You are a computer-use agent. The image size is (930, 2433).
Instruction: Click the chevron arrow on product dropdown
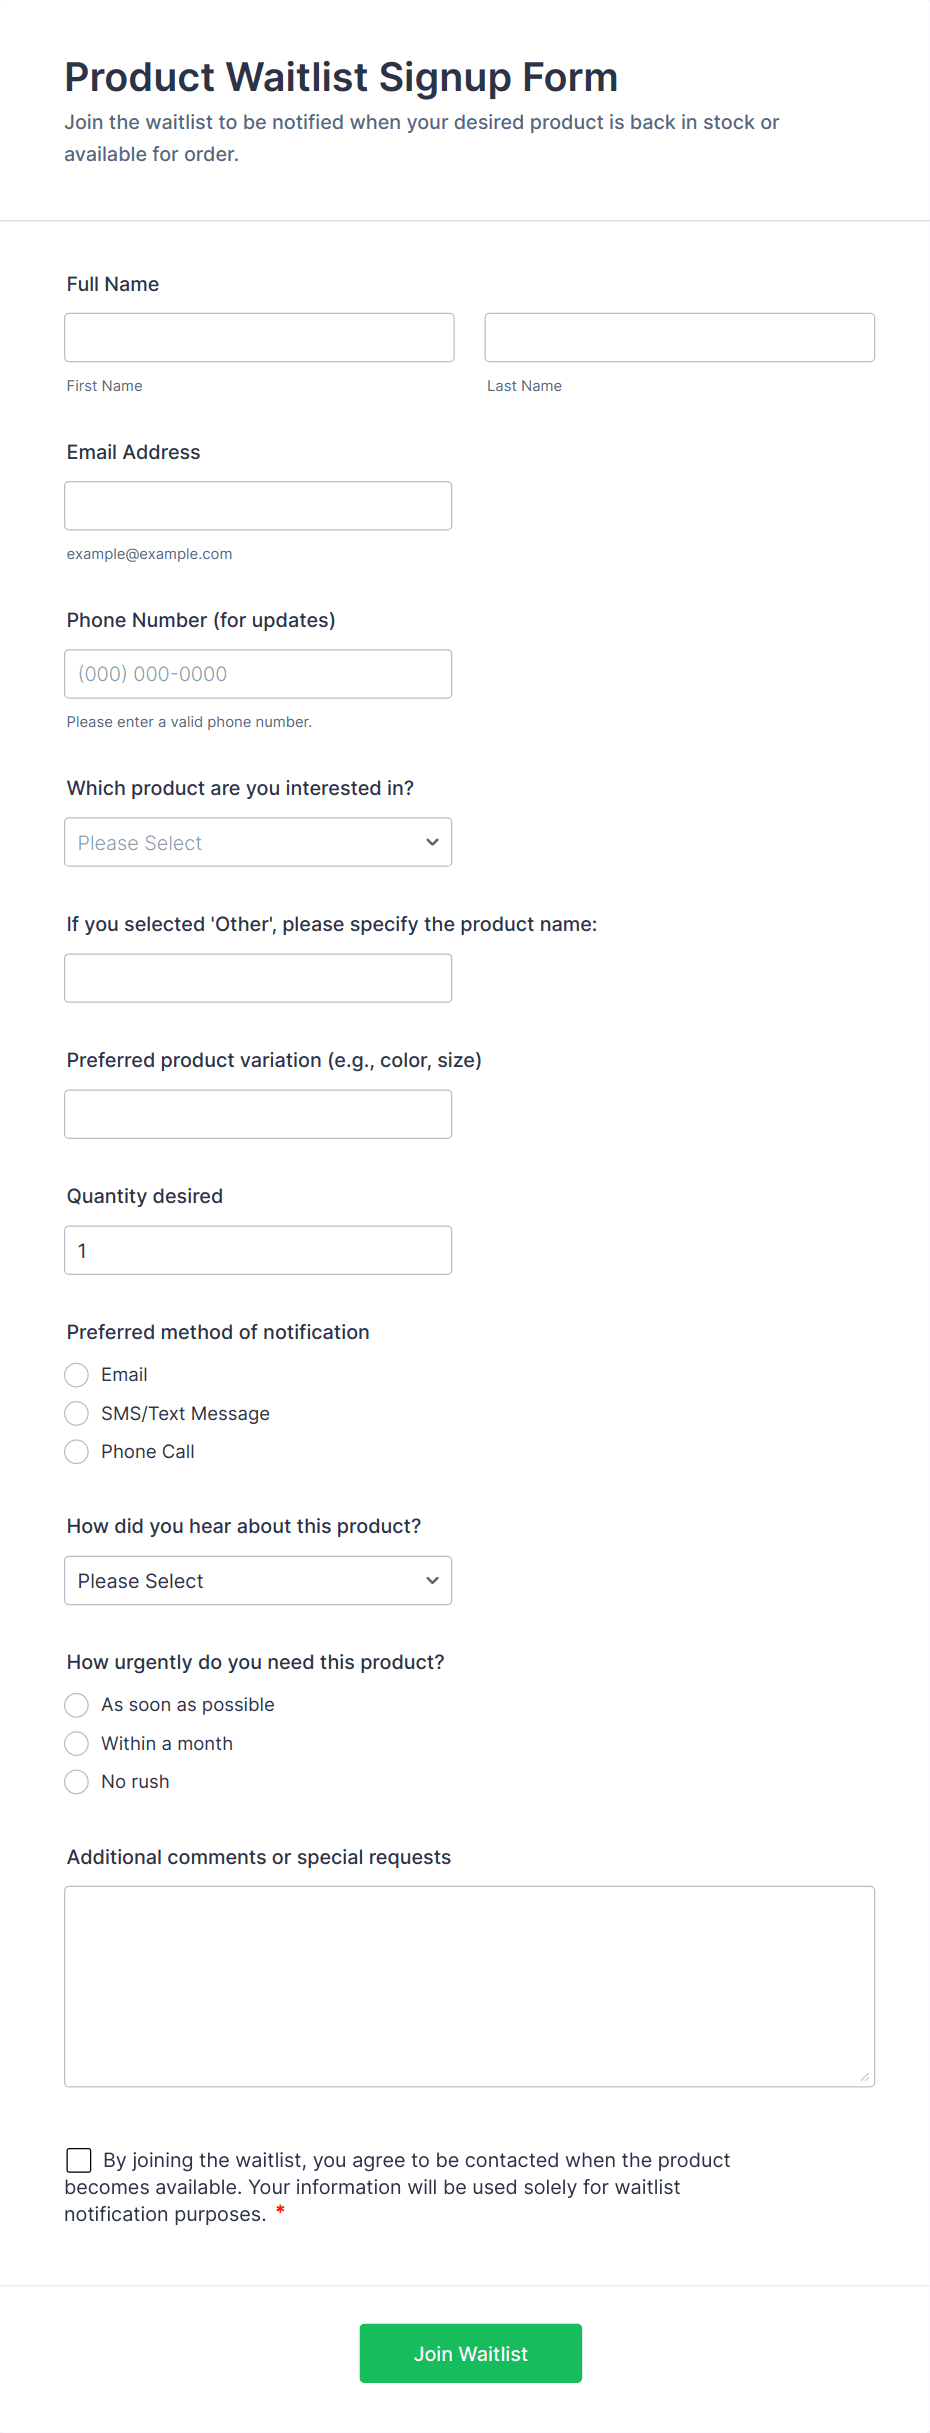click(x=432, y=842)
